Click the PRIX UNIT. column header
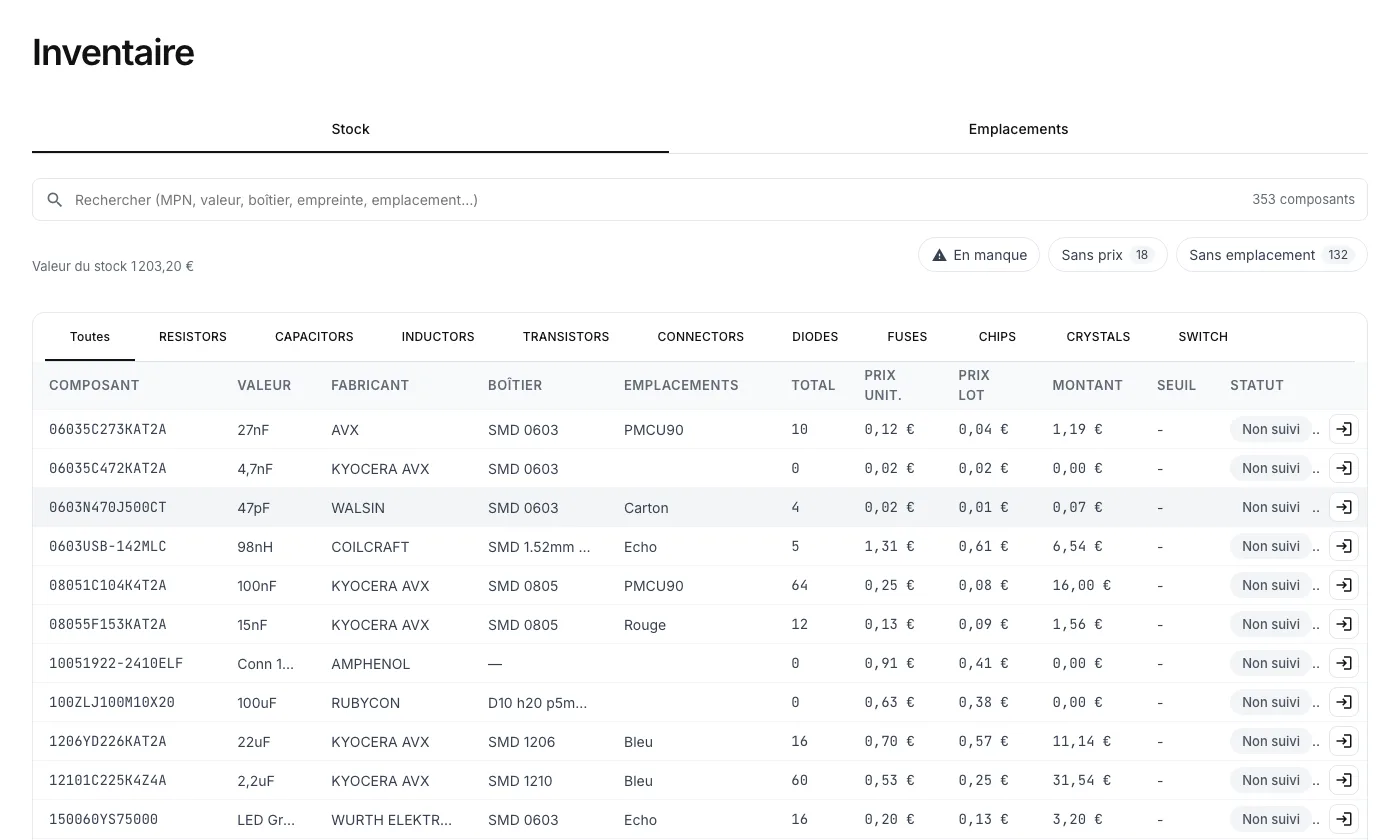 pos(883,385)
